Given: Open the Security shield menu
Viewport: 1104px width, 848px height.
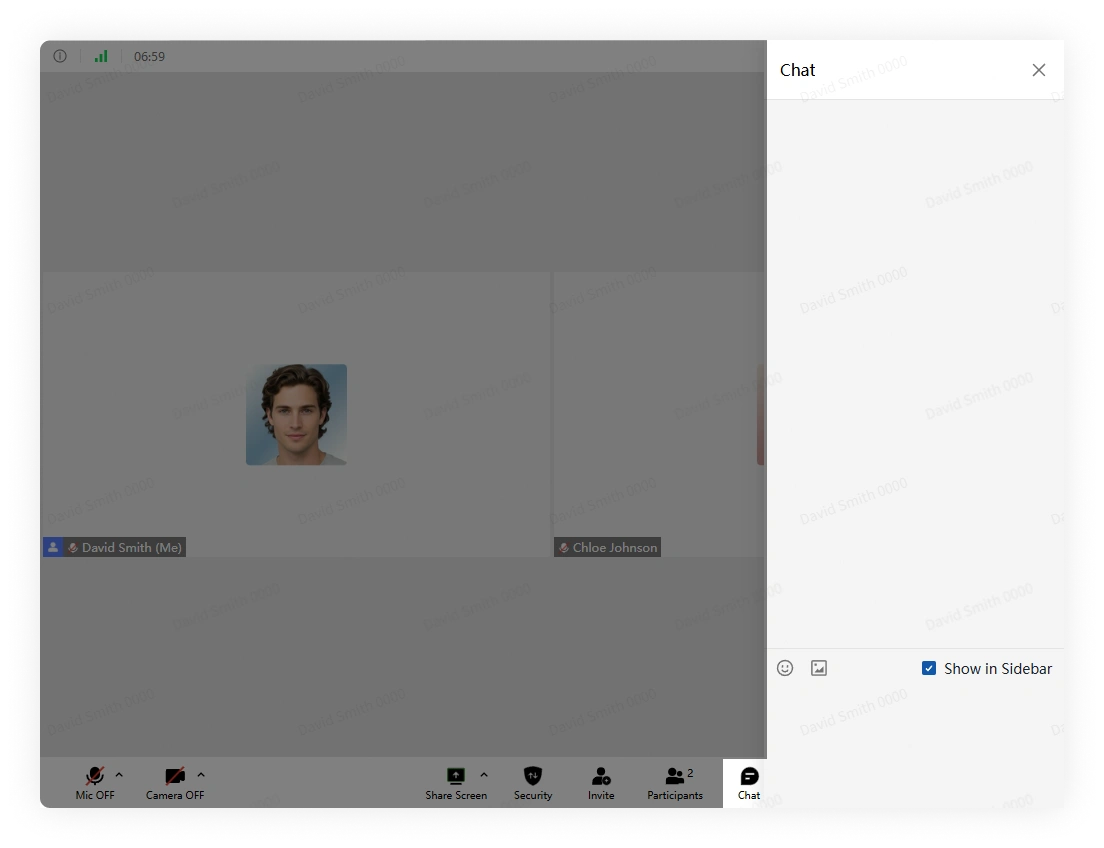Looking at the screenshot, I should [533, 783].
